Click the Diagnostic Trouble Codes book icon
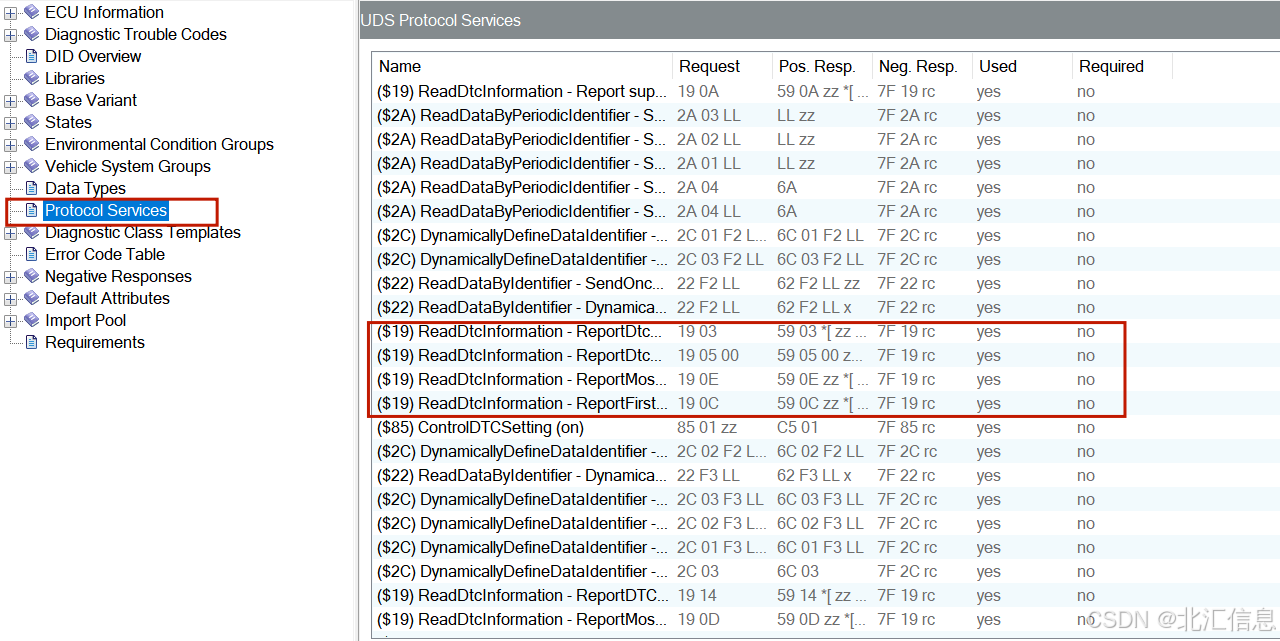Screen dimensions: 1280x641 (x=32, y=34)
